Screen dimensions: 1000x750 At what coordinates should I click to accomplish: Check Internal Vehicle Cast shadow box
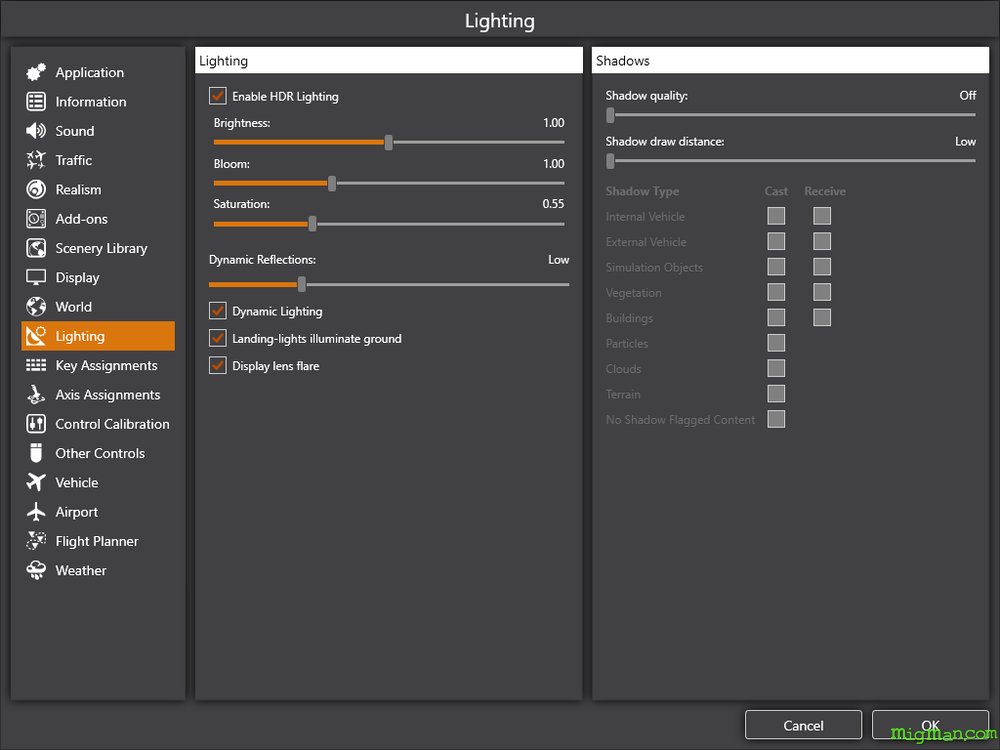click(776, 216)
